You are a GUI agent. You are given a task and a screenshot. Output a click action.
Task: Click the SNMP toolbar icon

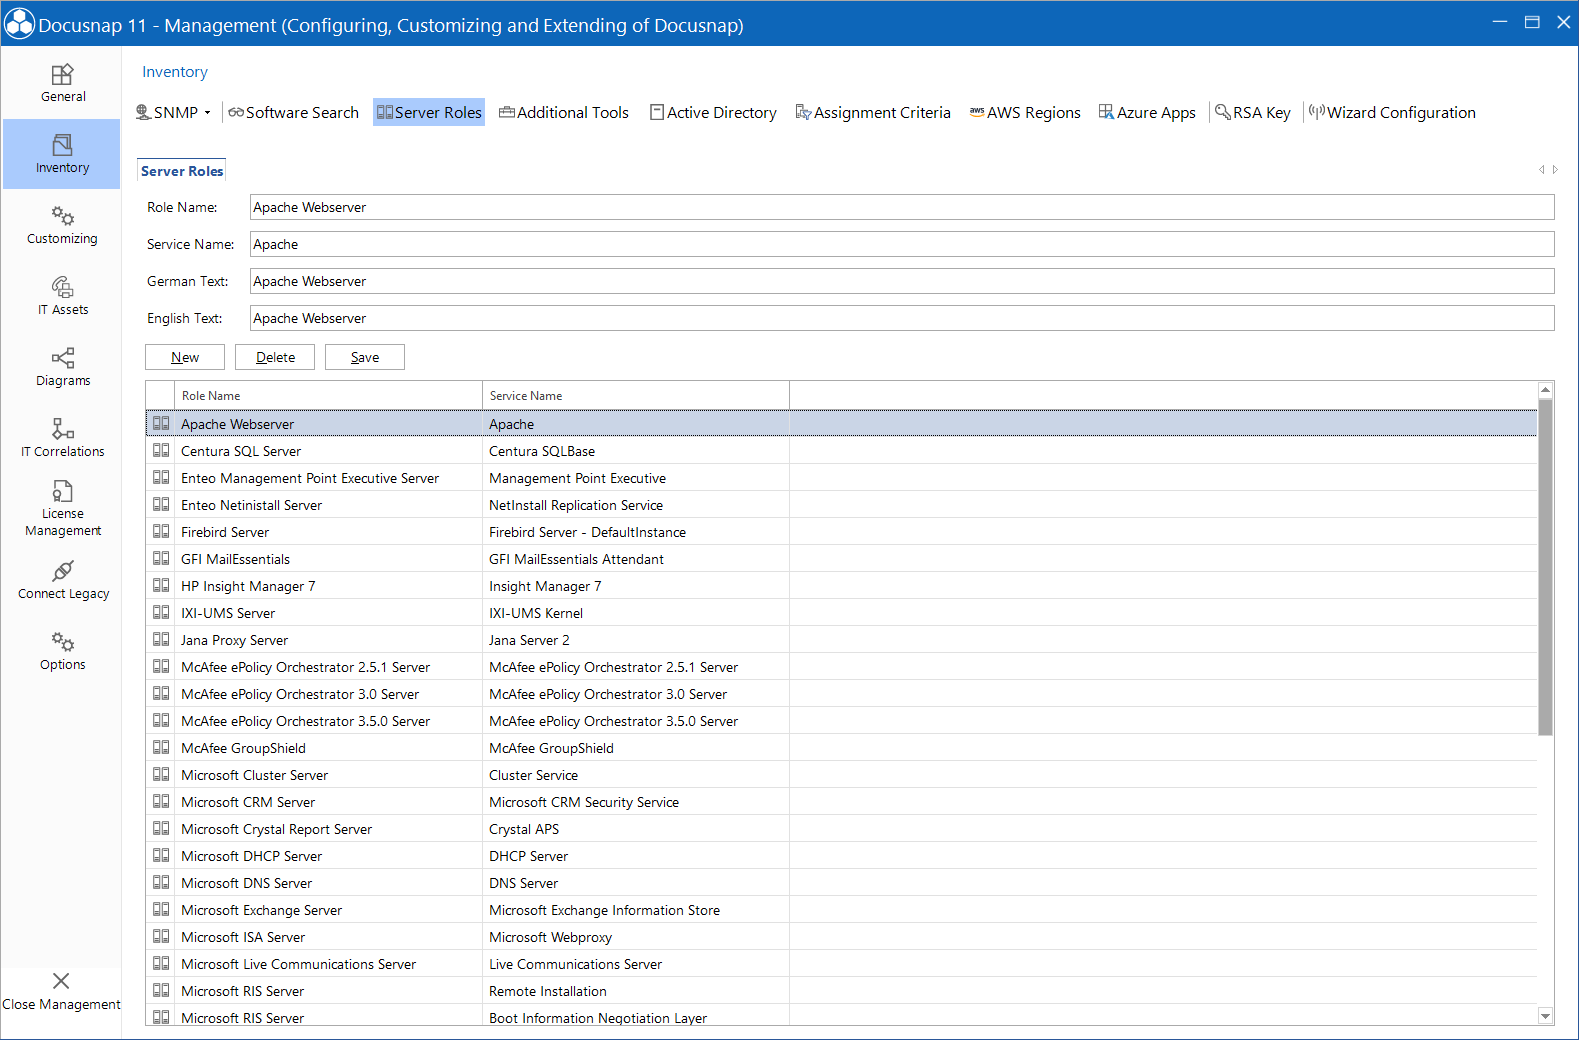143,112
